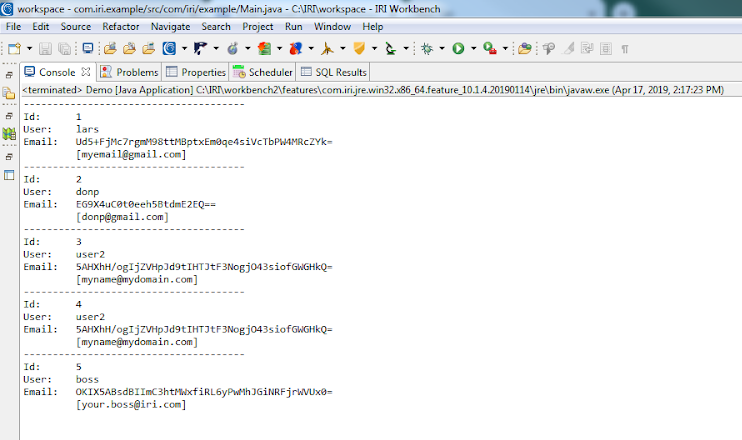Image resolution: width=742 pixels, height=440 pixels.
Task: Open dropdown next to the globe icon
Action: click(x=247, y=48)
